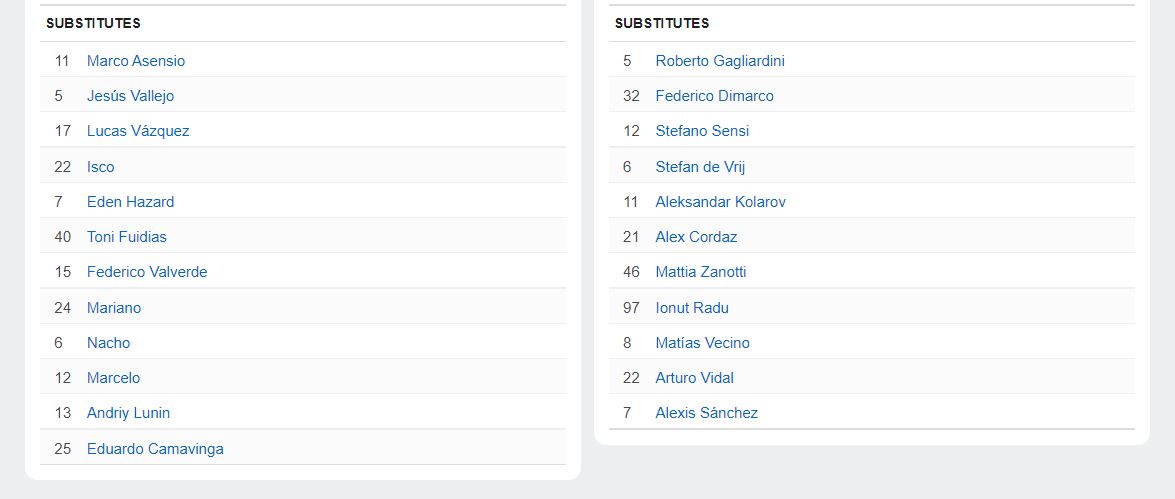Open Isco's profile link
Image resolution: width=1175 pixels, height=499 pixels.
[x=101, y=167]
